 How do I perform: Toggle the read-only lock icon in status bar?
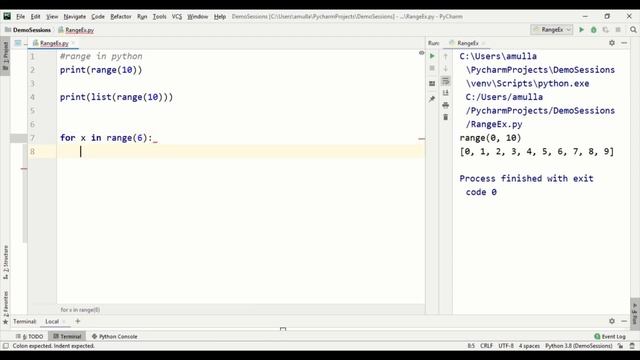620,346
